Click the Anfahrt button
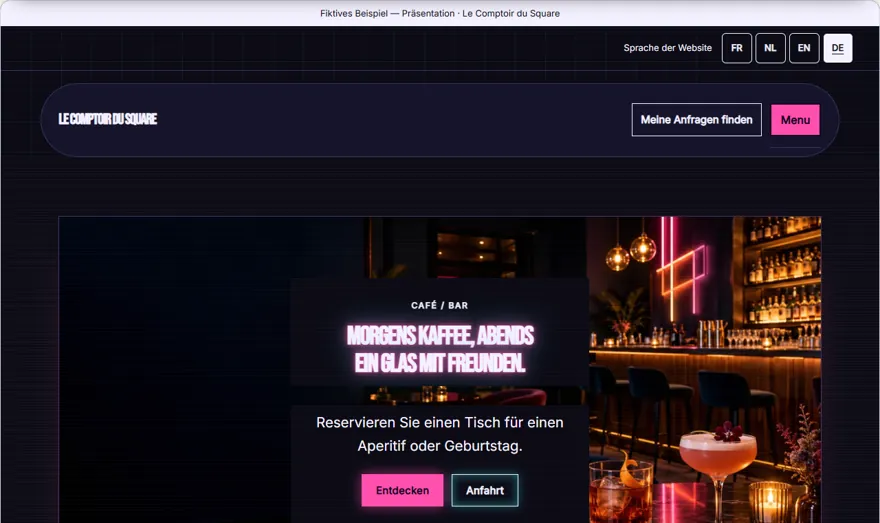 point(485,490)
